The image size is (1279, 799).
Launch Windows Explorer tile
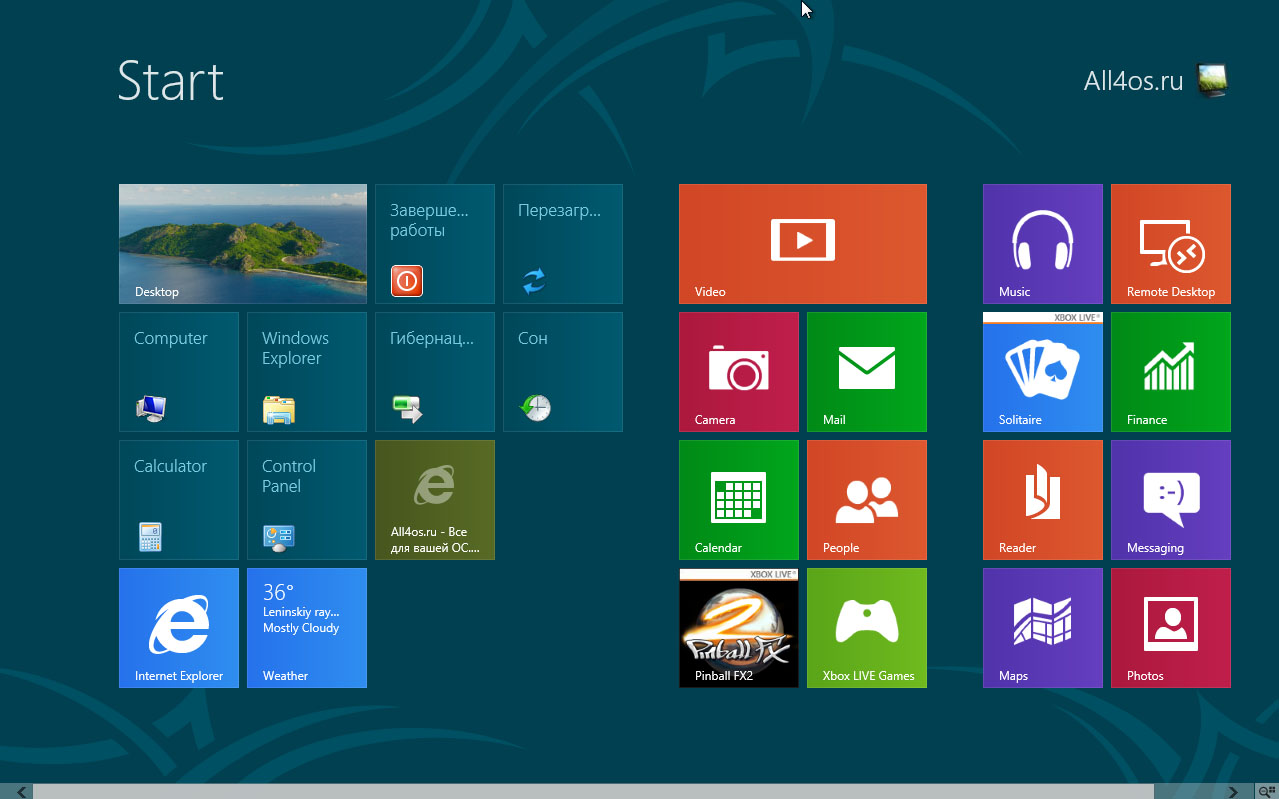pos(307,372)
